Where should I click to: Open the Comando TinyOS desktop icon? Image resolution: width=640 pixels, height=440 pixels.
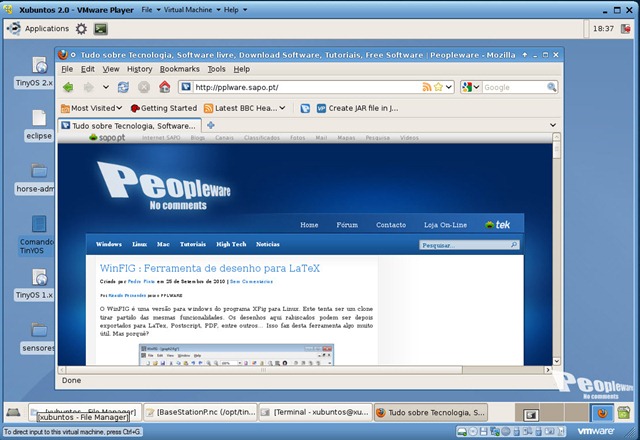pos(37,236)
